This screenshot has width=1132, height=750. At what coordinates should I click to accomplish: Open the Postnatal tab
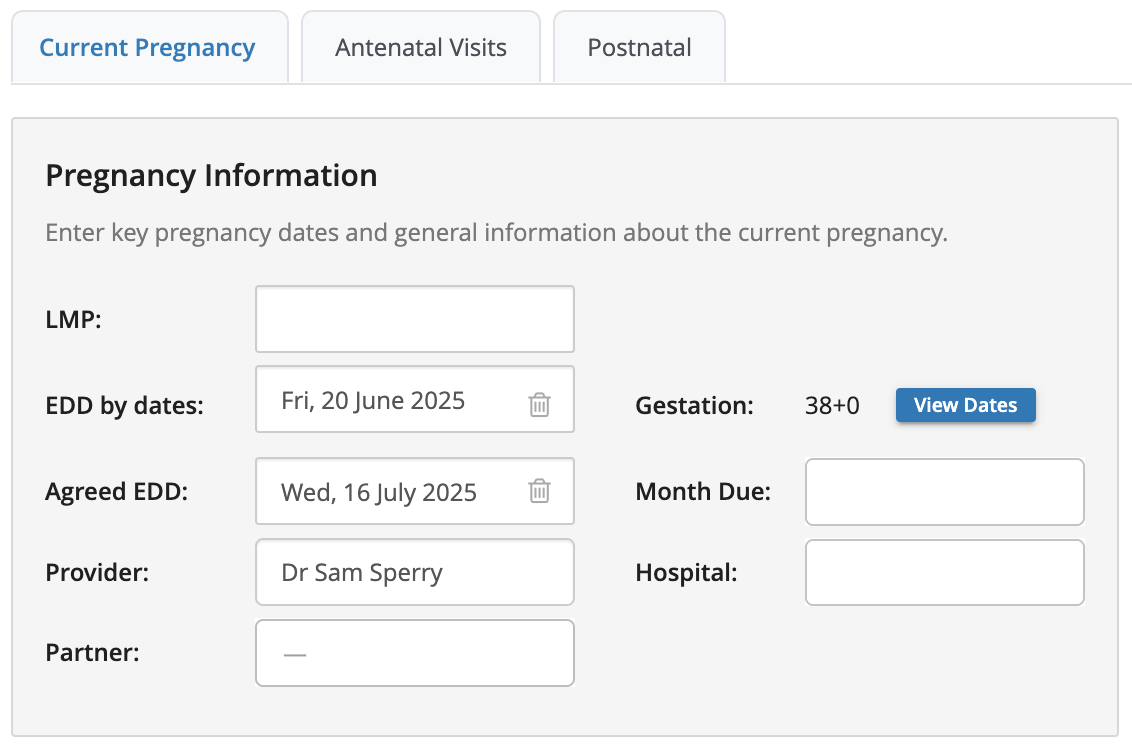(x=639, y=48)
